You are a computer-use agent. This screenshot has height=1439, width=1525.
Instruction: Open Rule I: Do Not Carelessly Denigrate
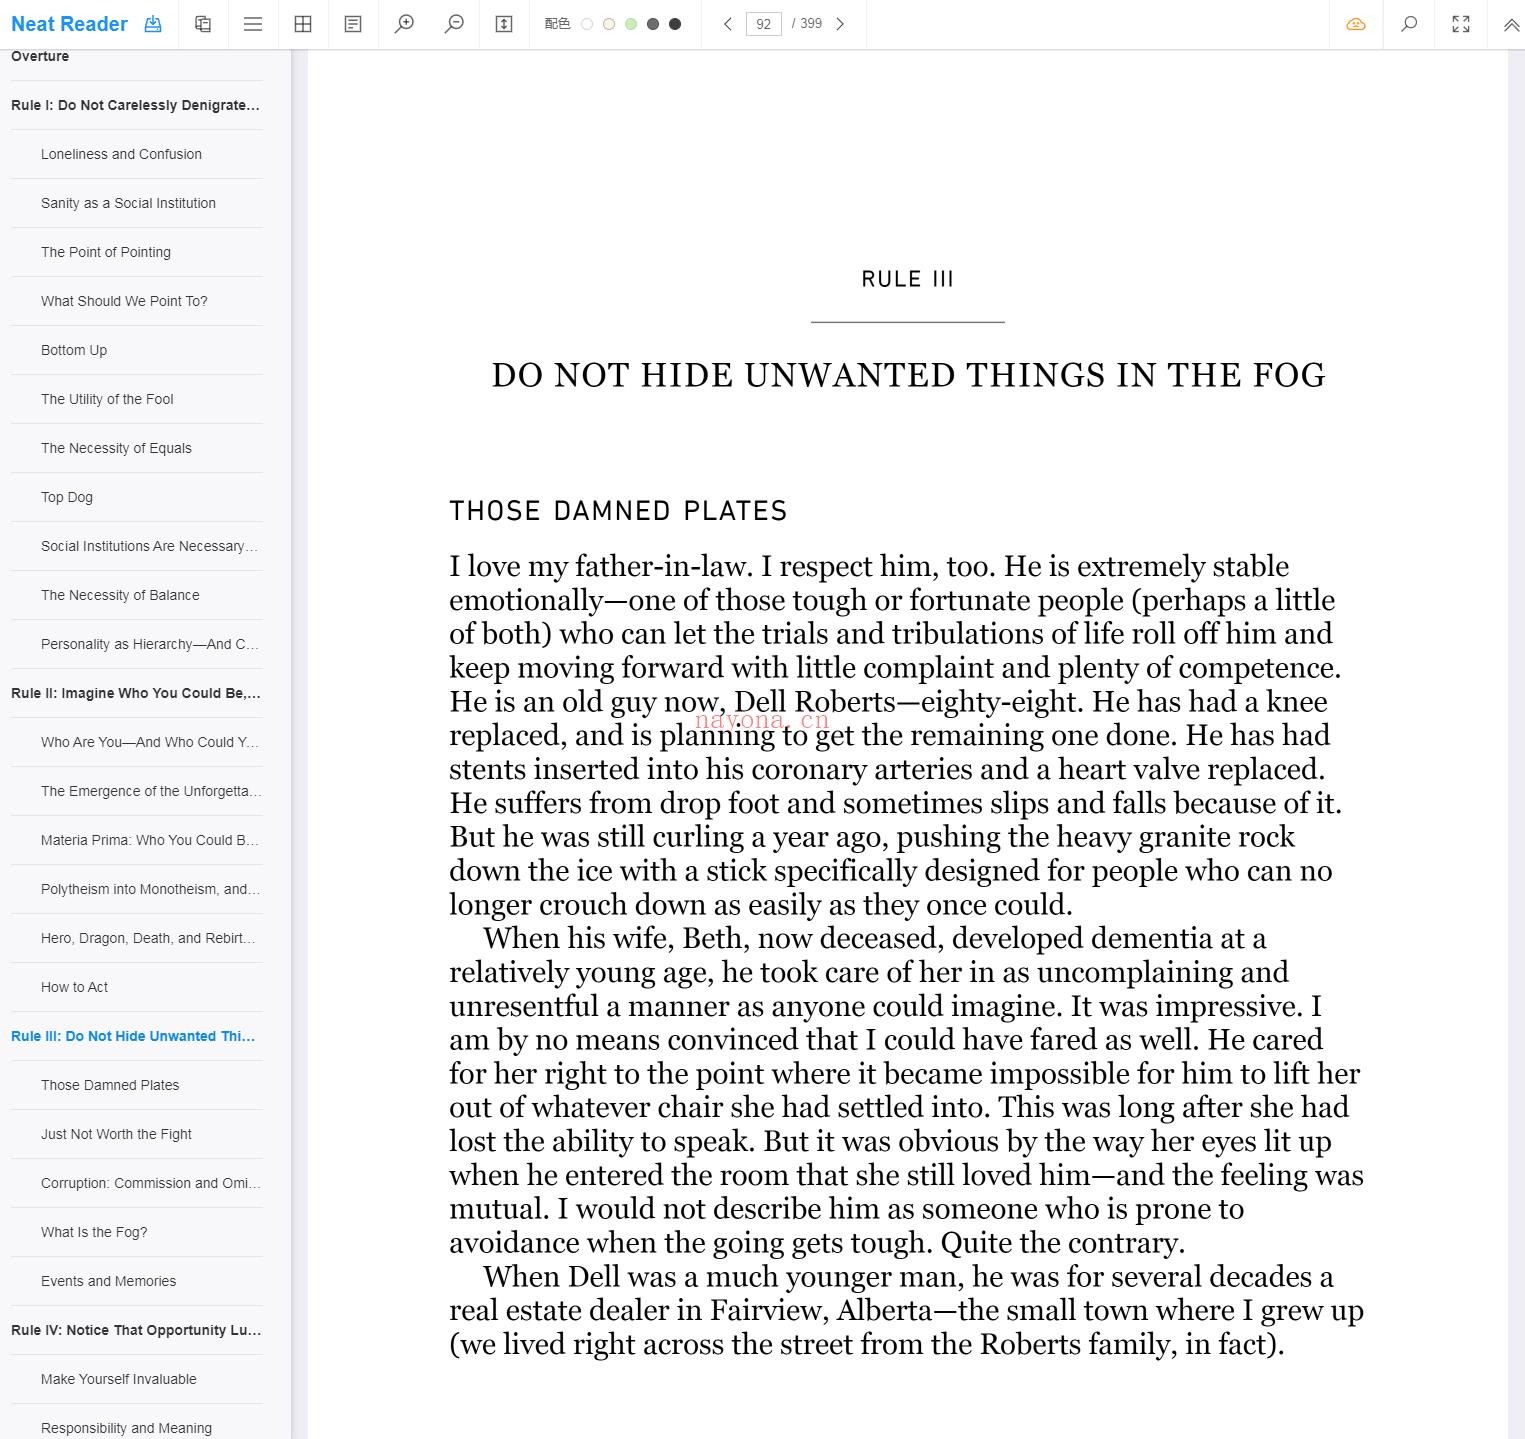(x=136, y=105)
